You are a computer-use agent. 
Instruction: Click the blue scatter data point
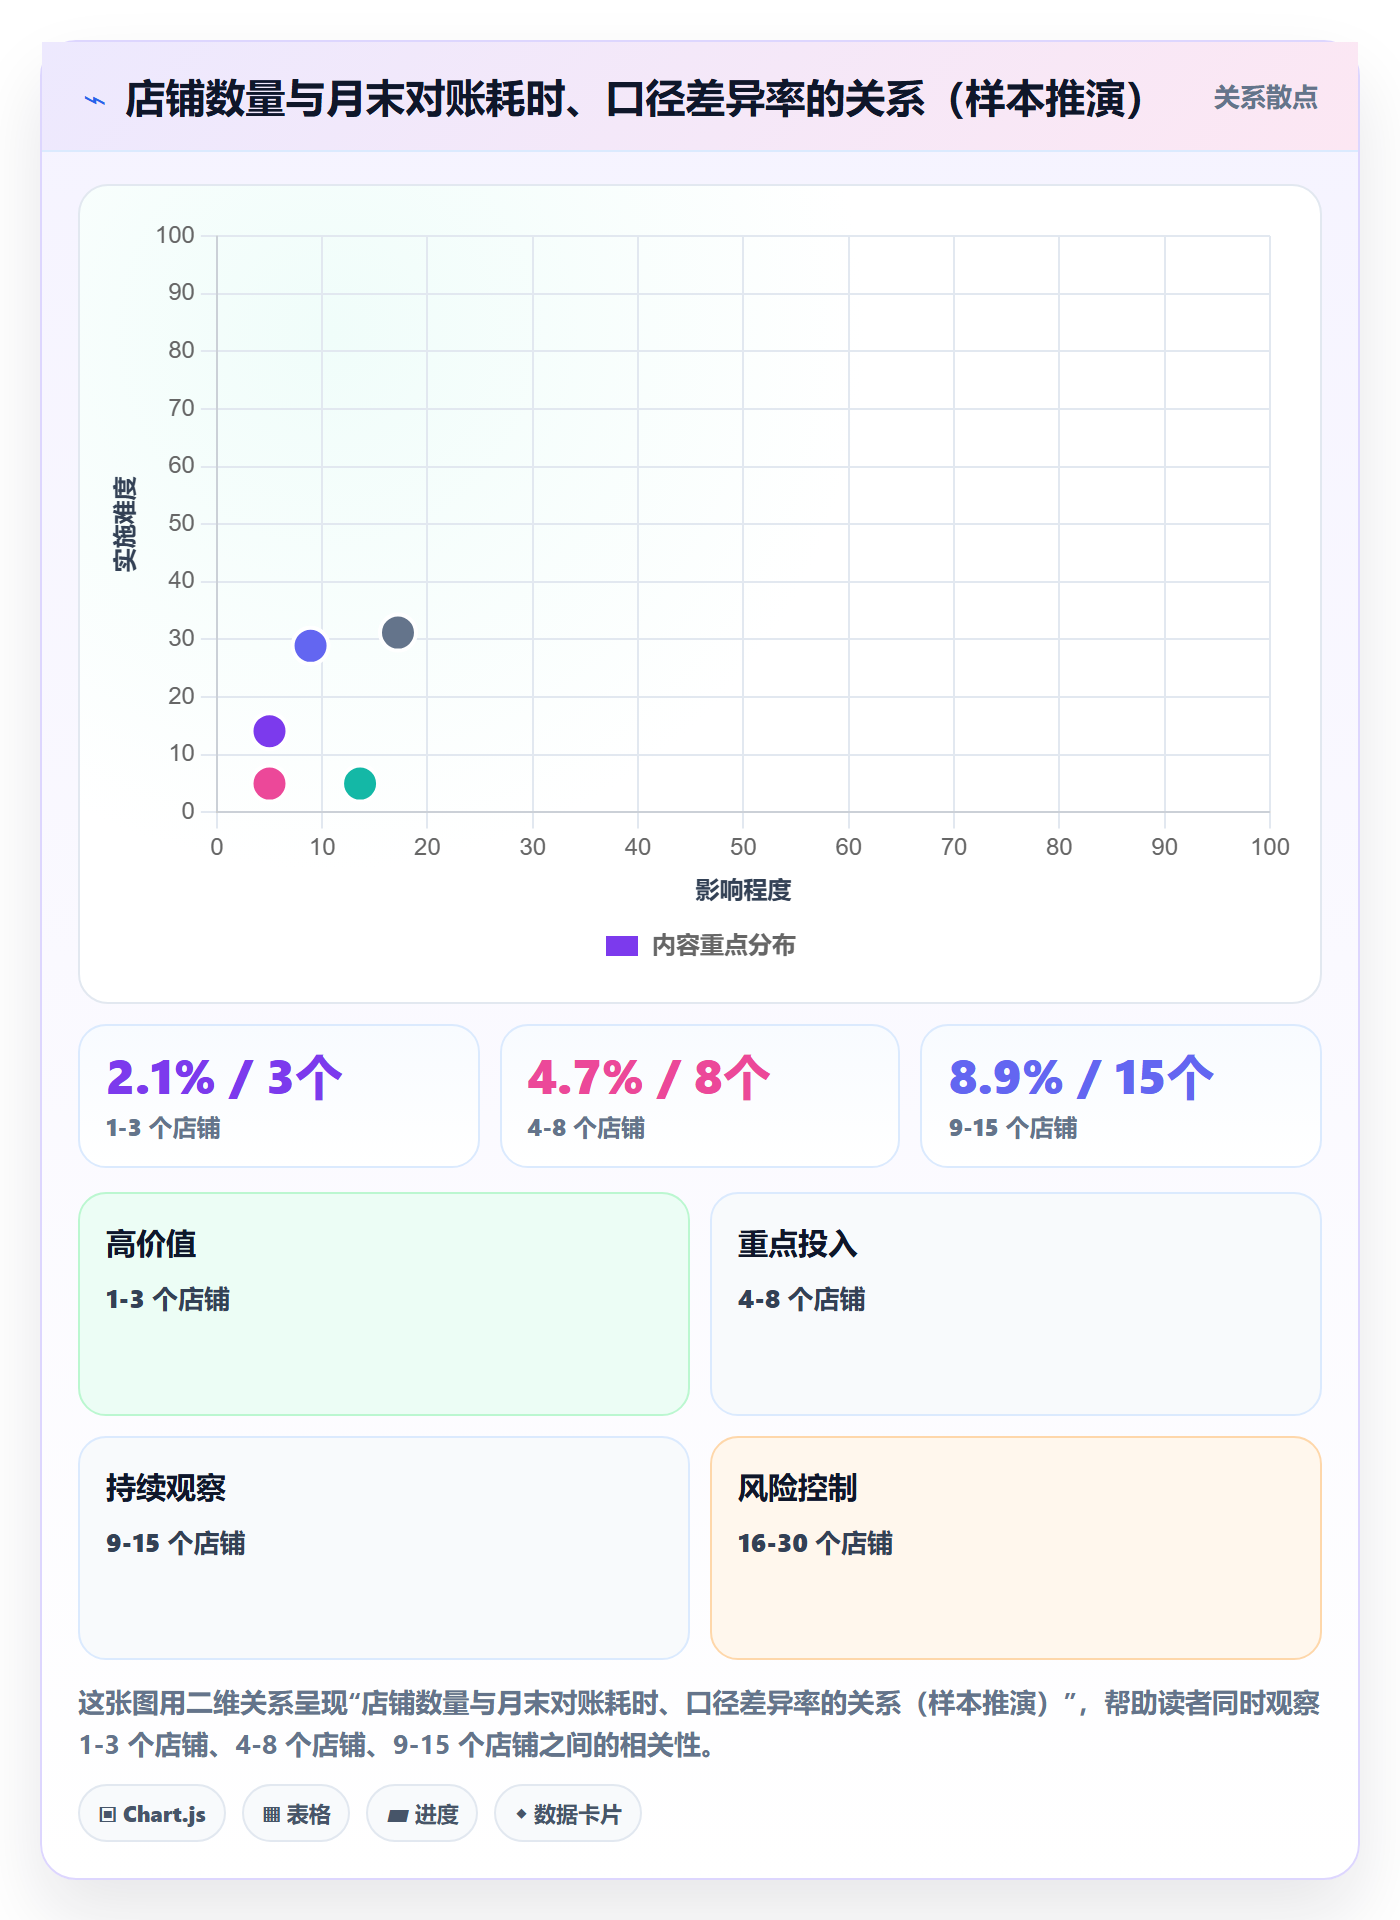pos(310,645)
